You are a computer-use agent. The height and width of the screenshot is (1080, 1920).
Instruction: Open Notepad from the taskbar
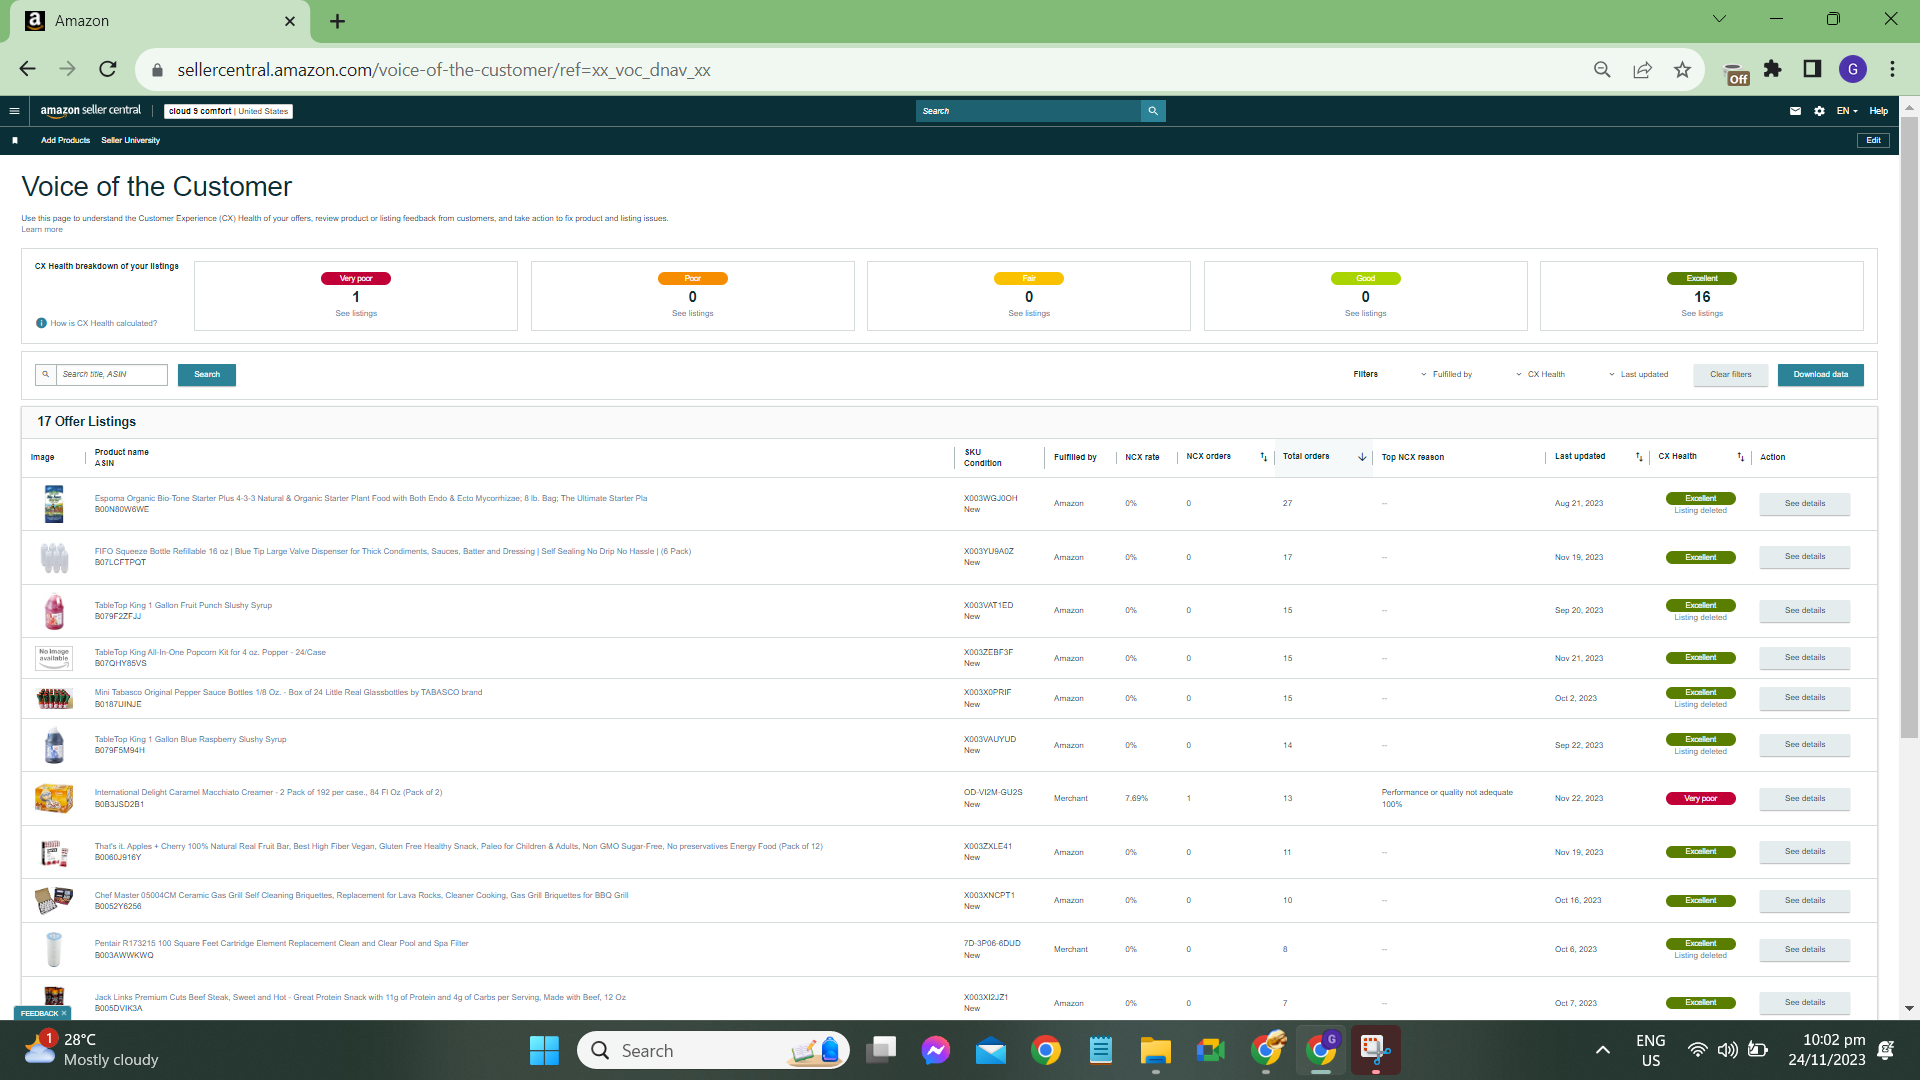point(1101,1051)
